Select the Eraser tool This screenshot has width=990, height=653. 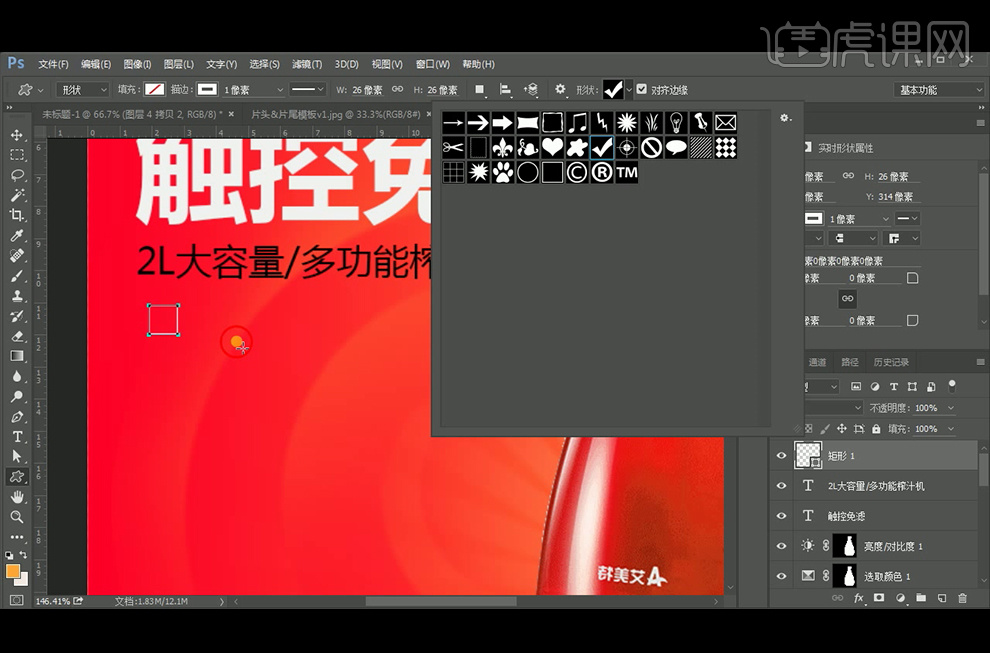17,336
